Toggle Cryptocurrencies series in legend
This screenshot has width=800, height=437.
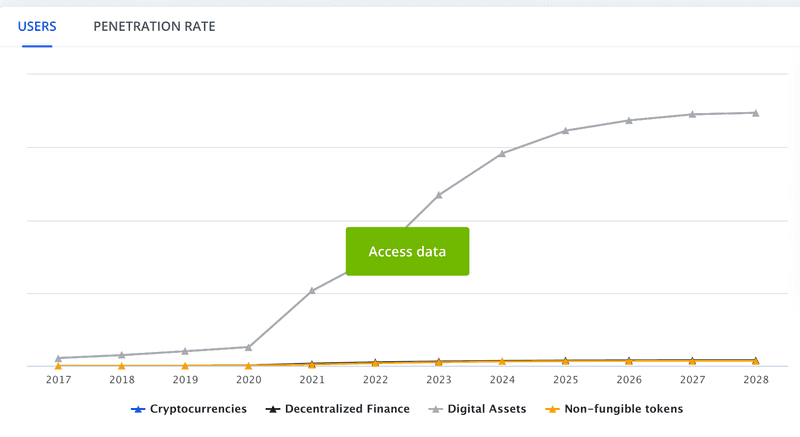pyautogui.click(x=189, y=409)
